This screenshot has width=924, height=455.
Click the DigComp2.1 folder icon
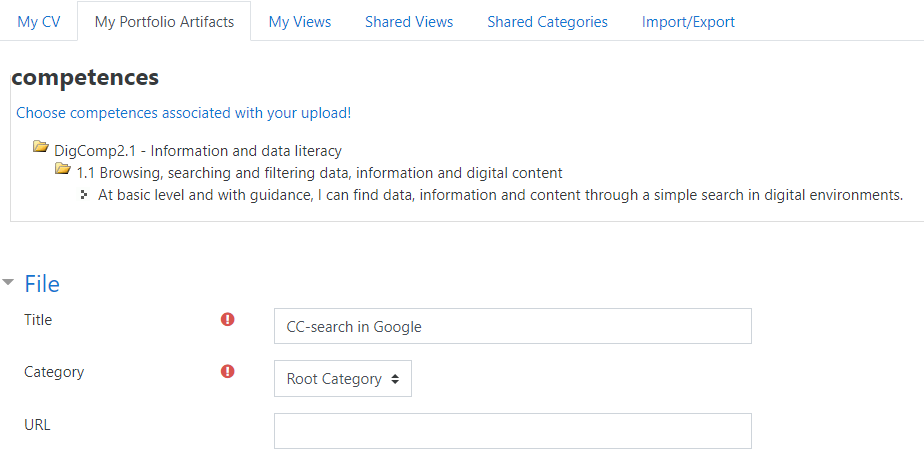pyautogui.click(x=41, y=146)
